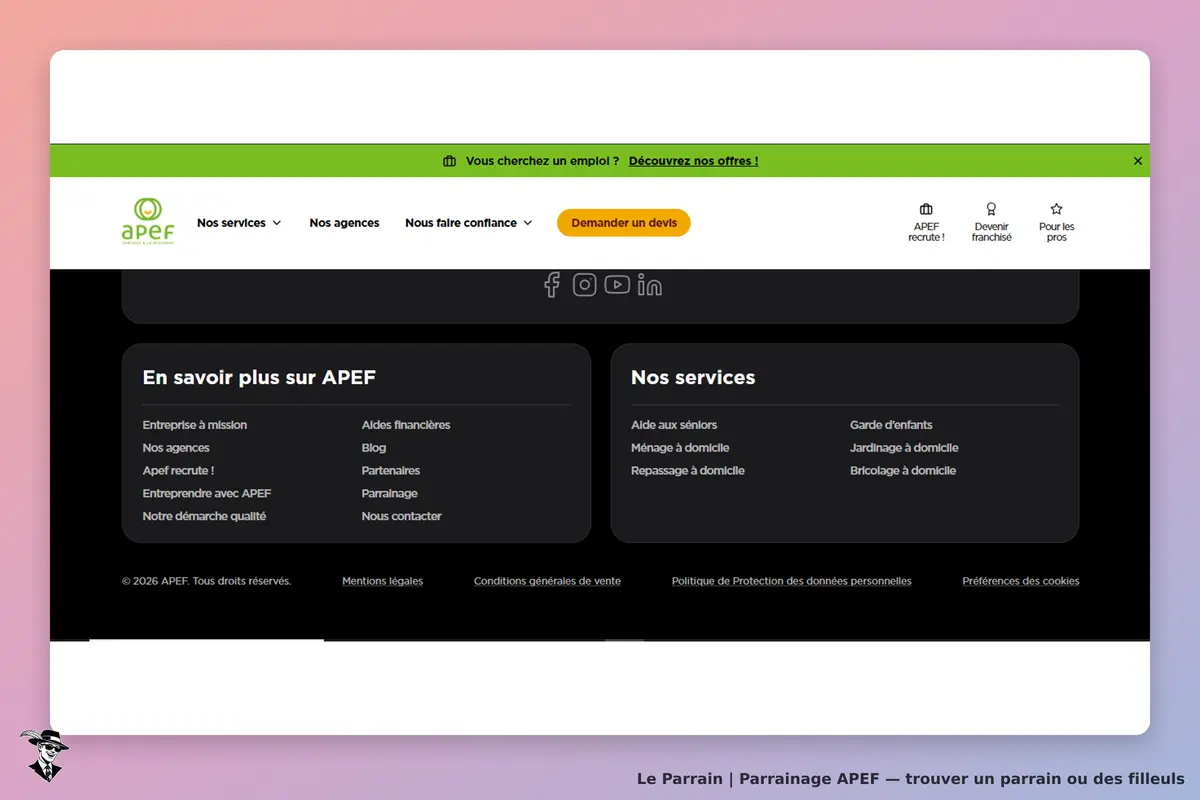Screen dimensions: 1200x800
Task: Open Entreprendre avec APEF link
Action: point(207,494)
